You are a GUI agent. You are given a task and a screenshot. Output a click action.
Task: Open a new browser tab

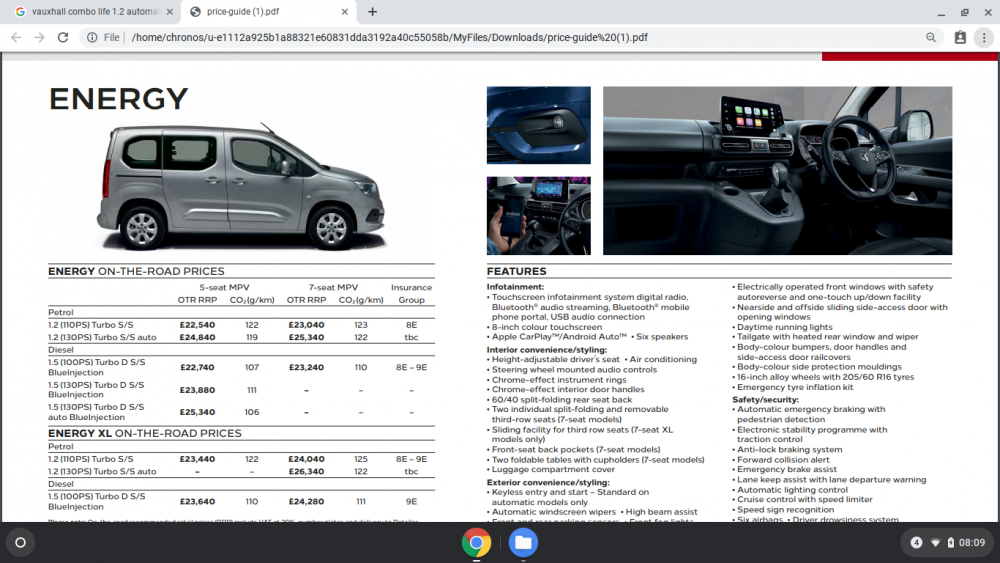[x=372, y=11]
